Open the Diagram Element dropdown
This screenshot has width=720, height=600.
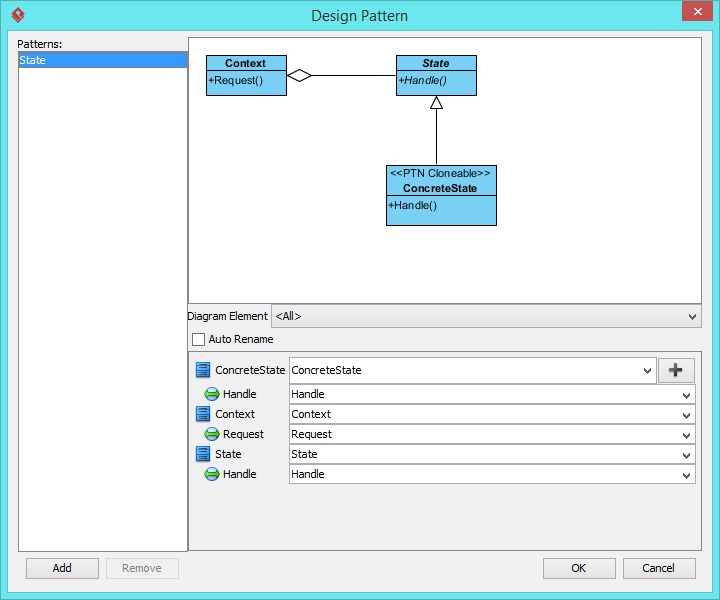[486, 316]
